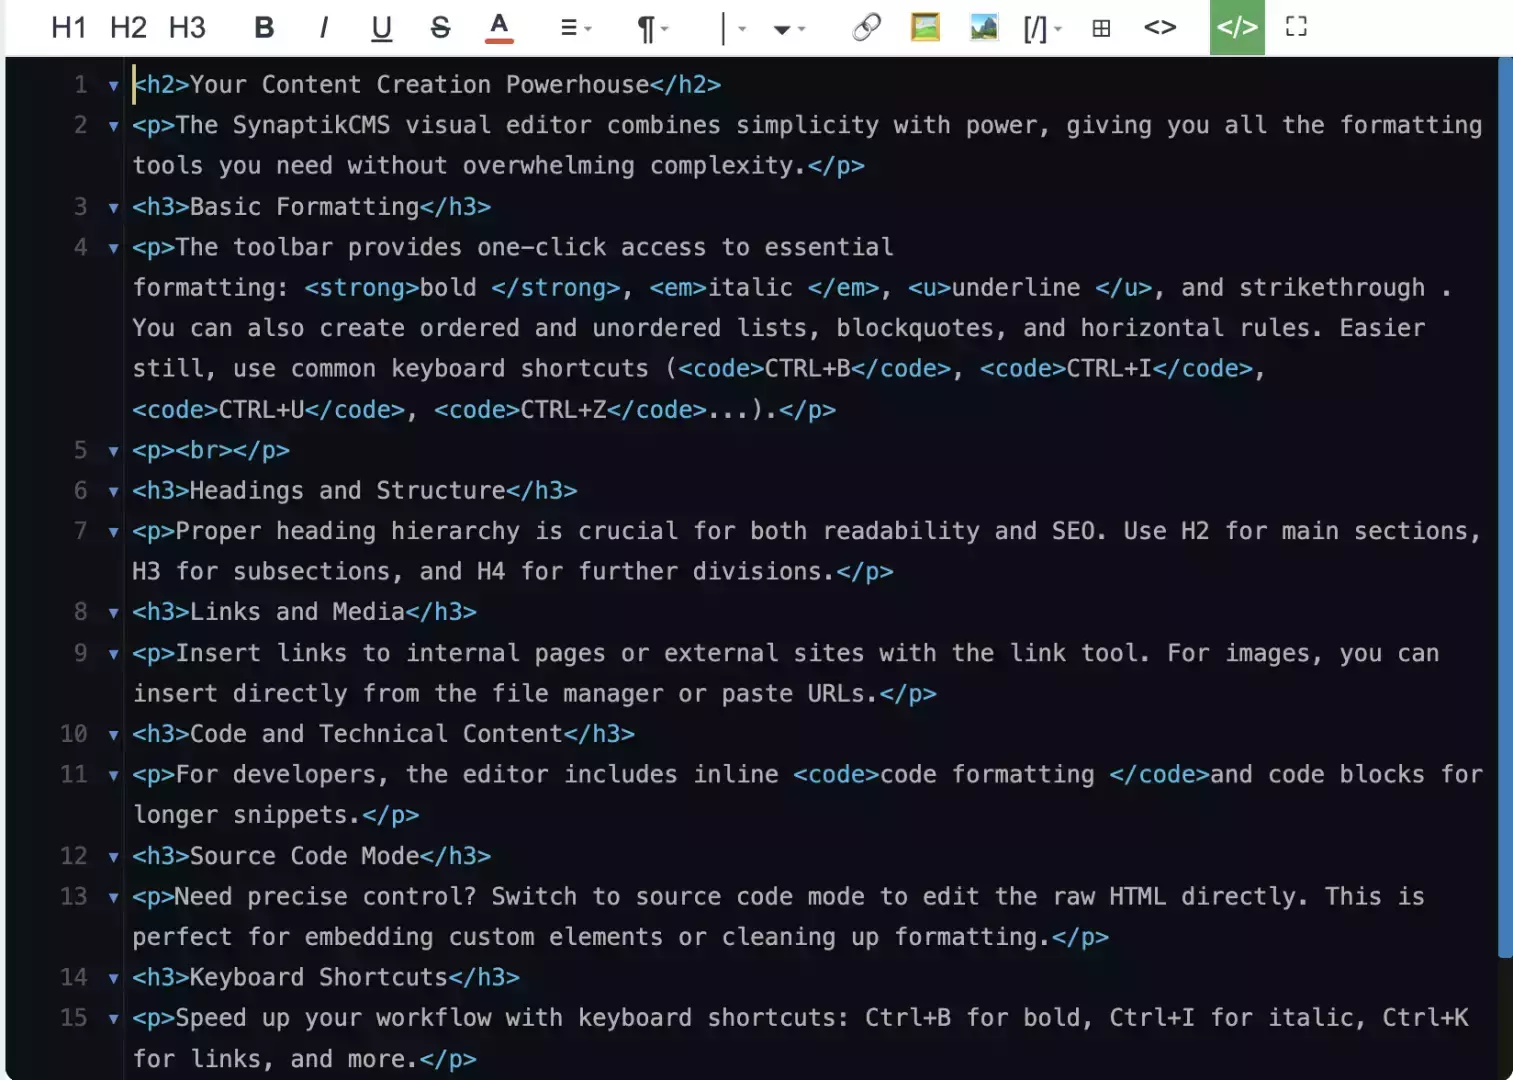Collapse fold arrow next to Basic Formatting heading
1513x1080 pixels.
pos(113,207)
